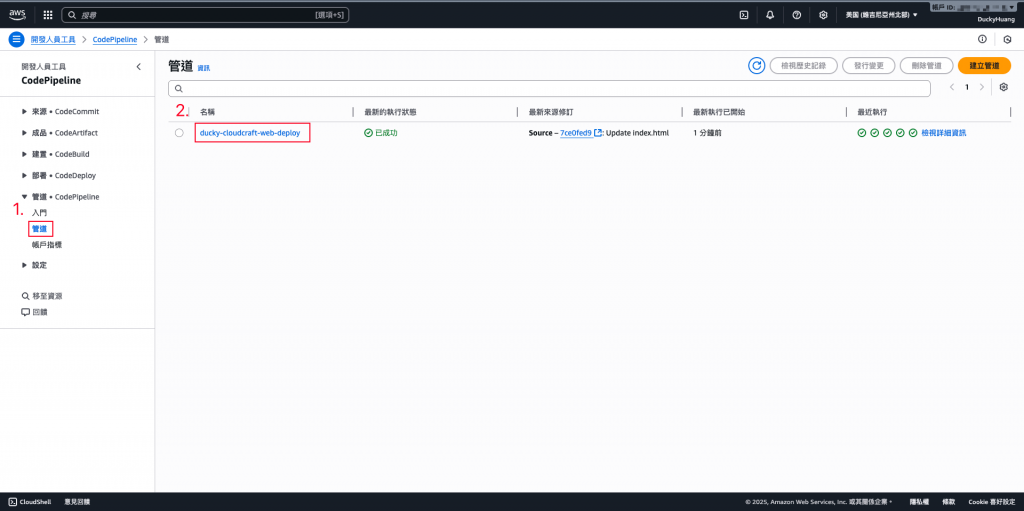
Task: Open table preferences gear icon
Action: [1004, 87]
